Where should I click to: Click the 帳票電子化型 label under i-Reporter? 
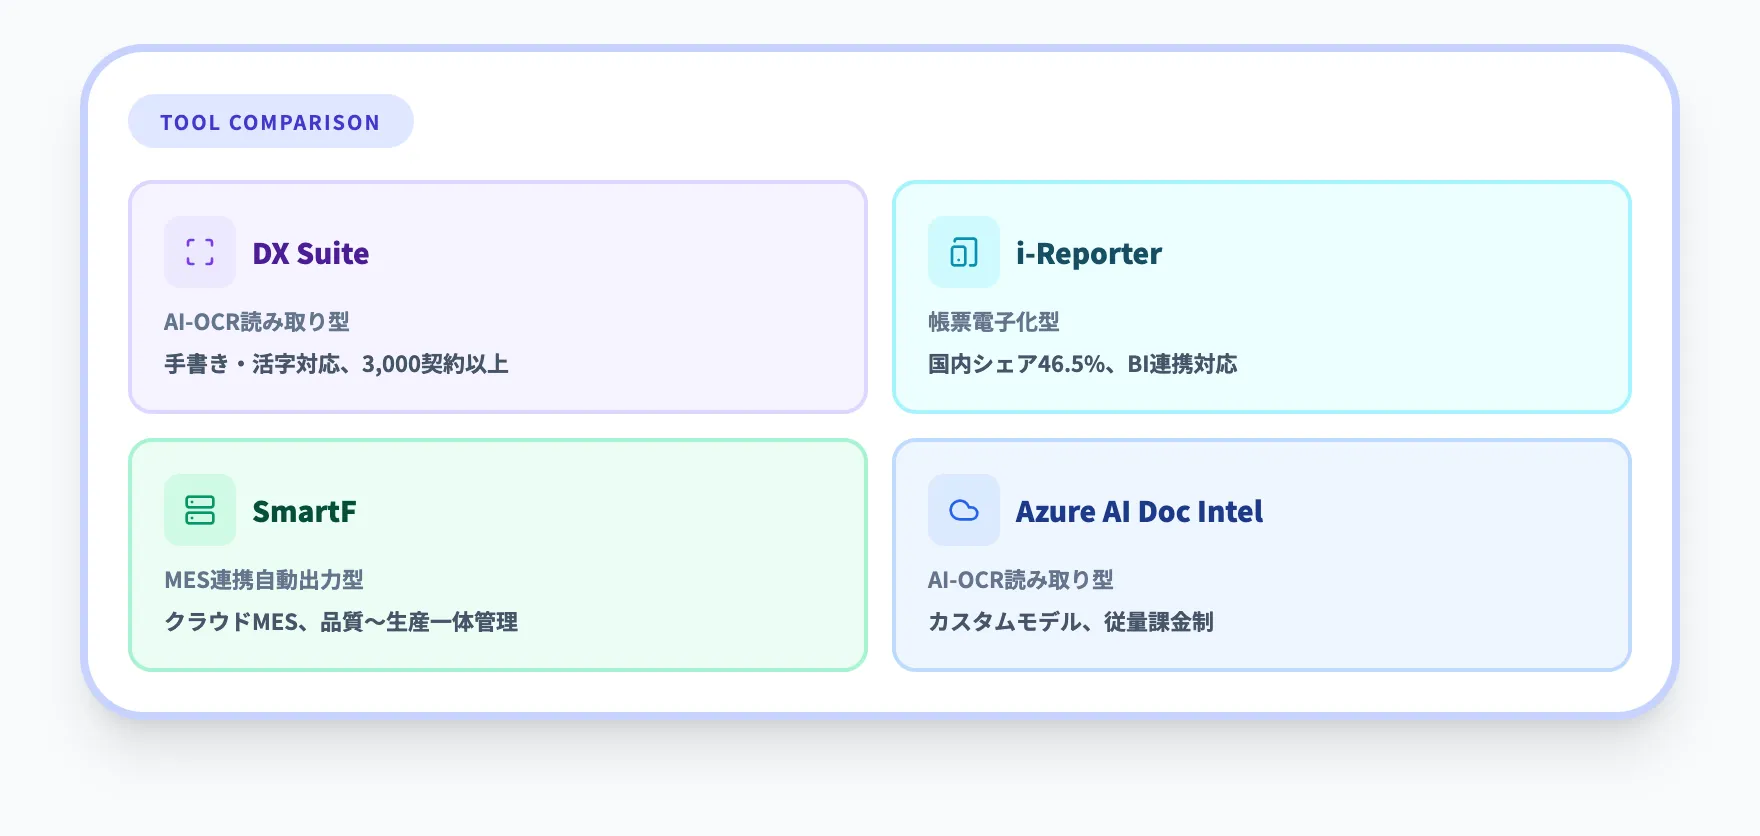(x=993, y=322)
